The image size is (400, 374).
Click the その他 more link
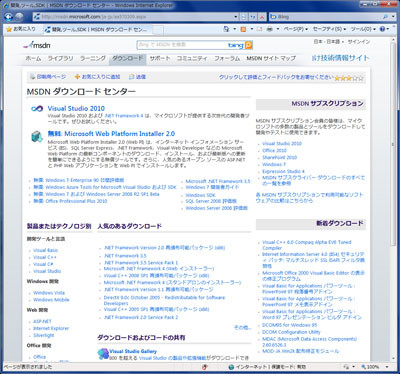point(242,328)
